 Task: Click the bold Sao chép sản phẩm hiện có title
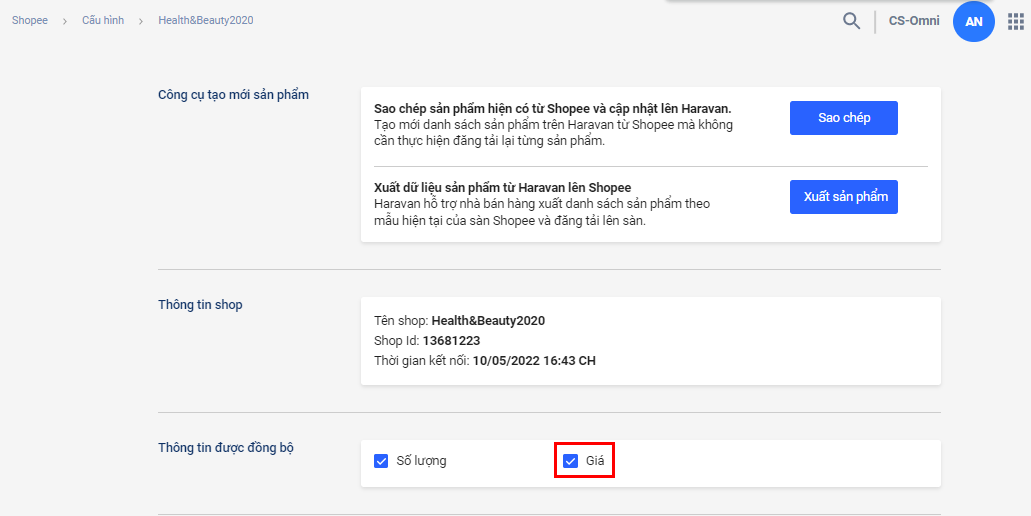pyautogui.click(x=553, y=108)
